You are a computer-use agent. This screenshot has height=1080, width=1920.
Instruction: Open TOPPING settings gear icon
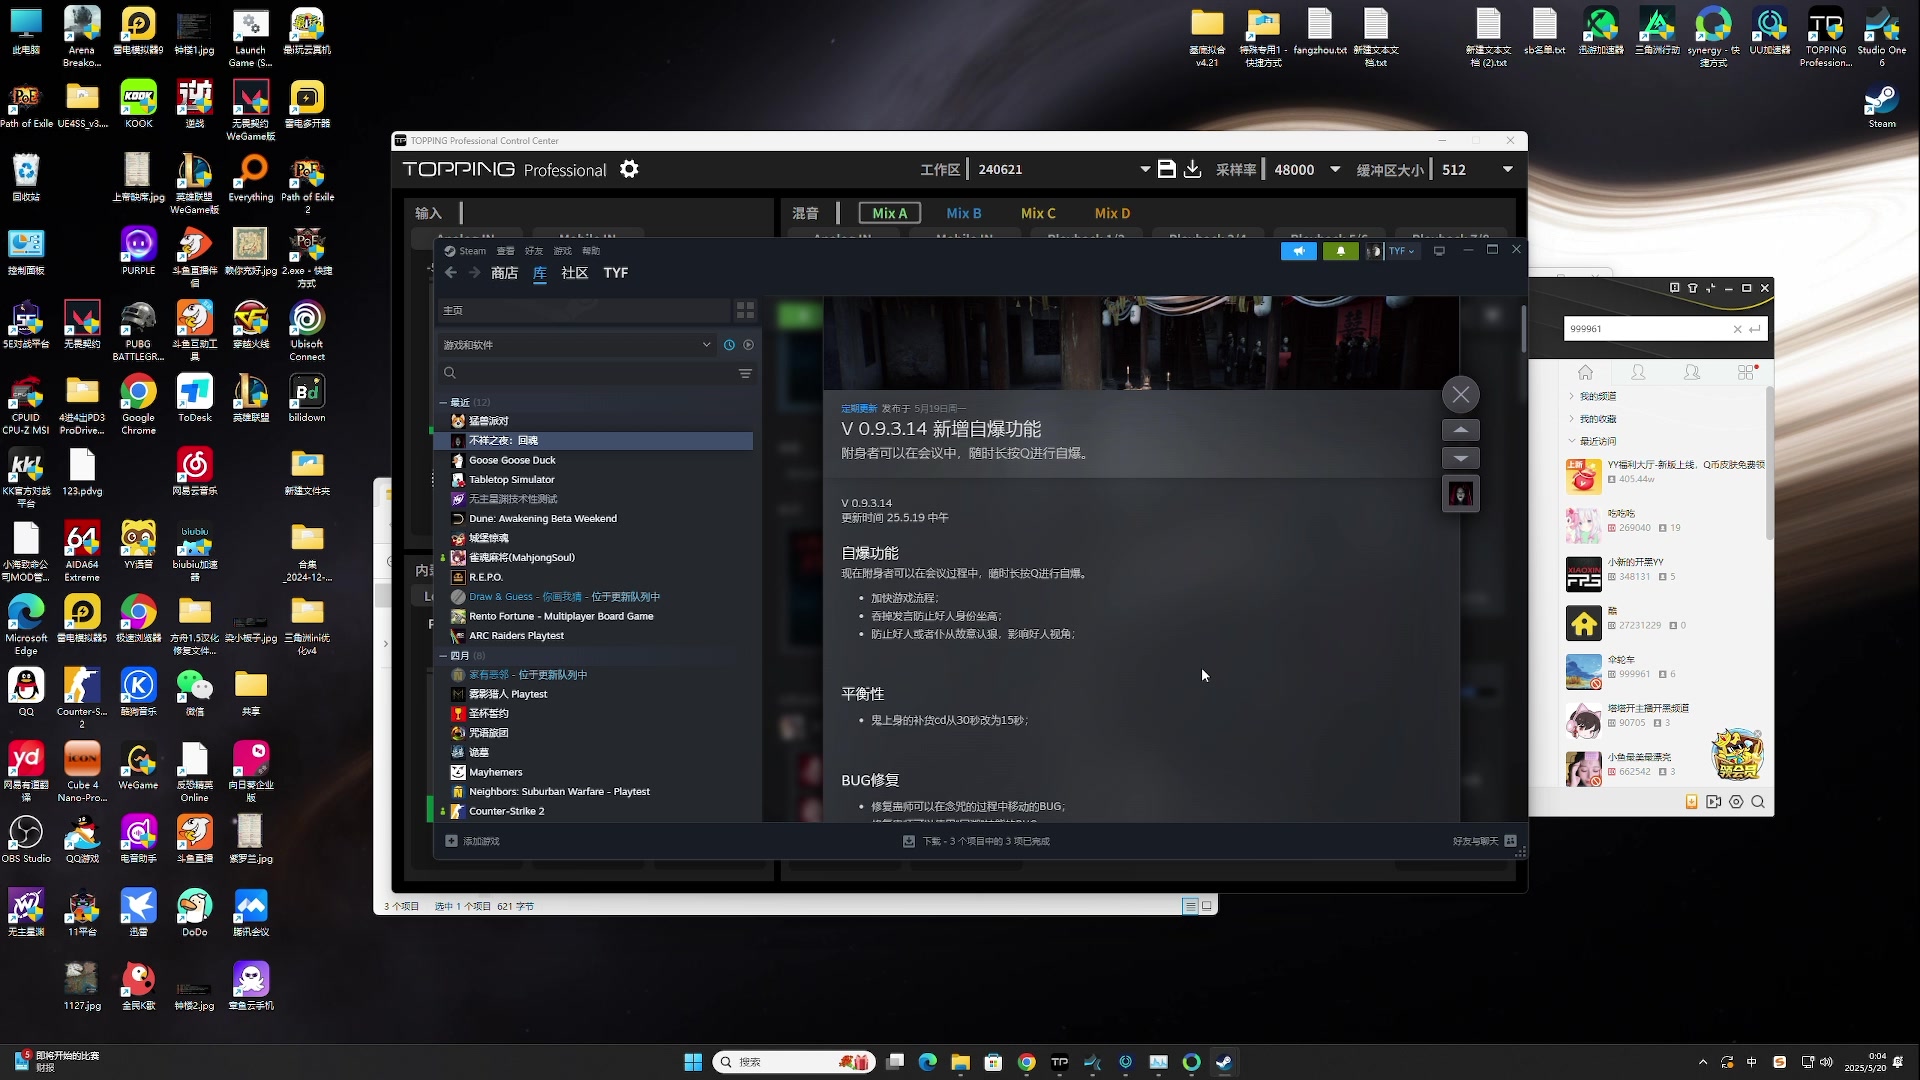coord(629,169)
